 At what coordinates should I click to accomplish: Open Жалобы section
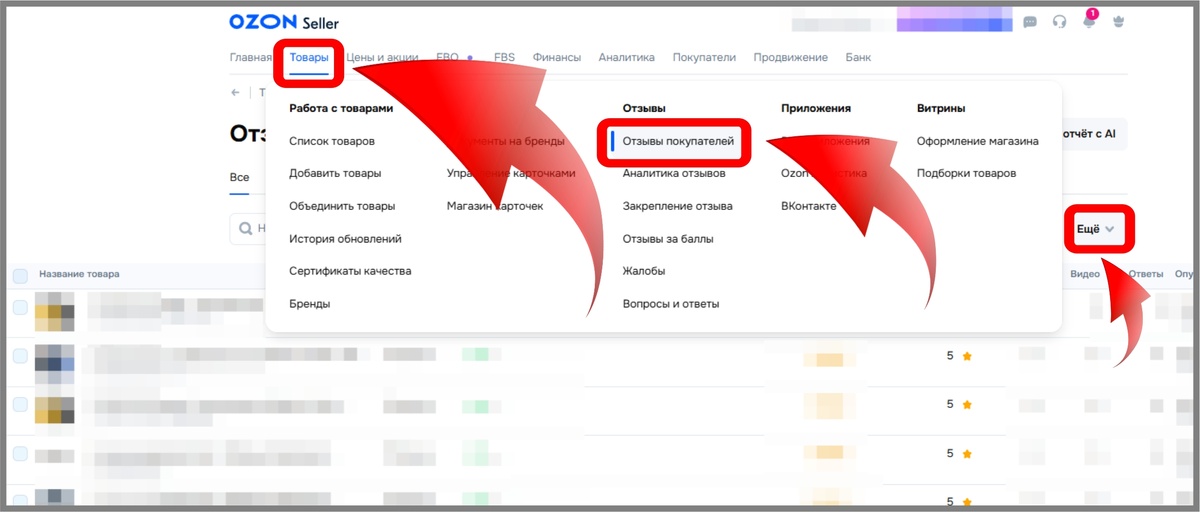(x=644, y=271)
